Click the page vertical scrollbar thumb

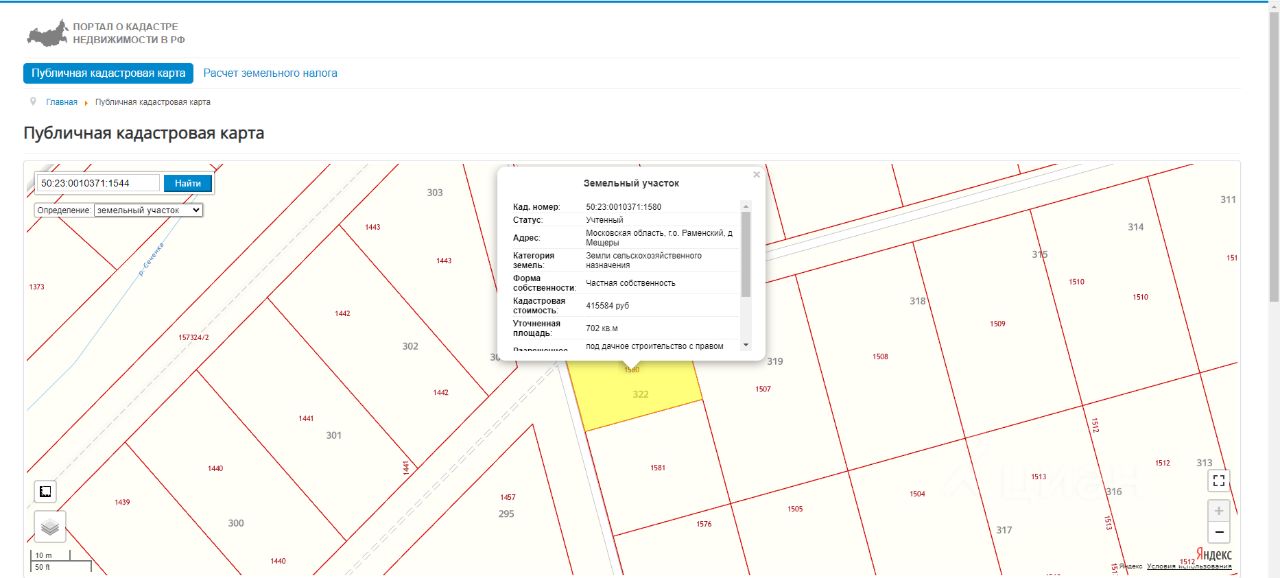(x=1273, y=157)
